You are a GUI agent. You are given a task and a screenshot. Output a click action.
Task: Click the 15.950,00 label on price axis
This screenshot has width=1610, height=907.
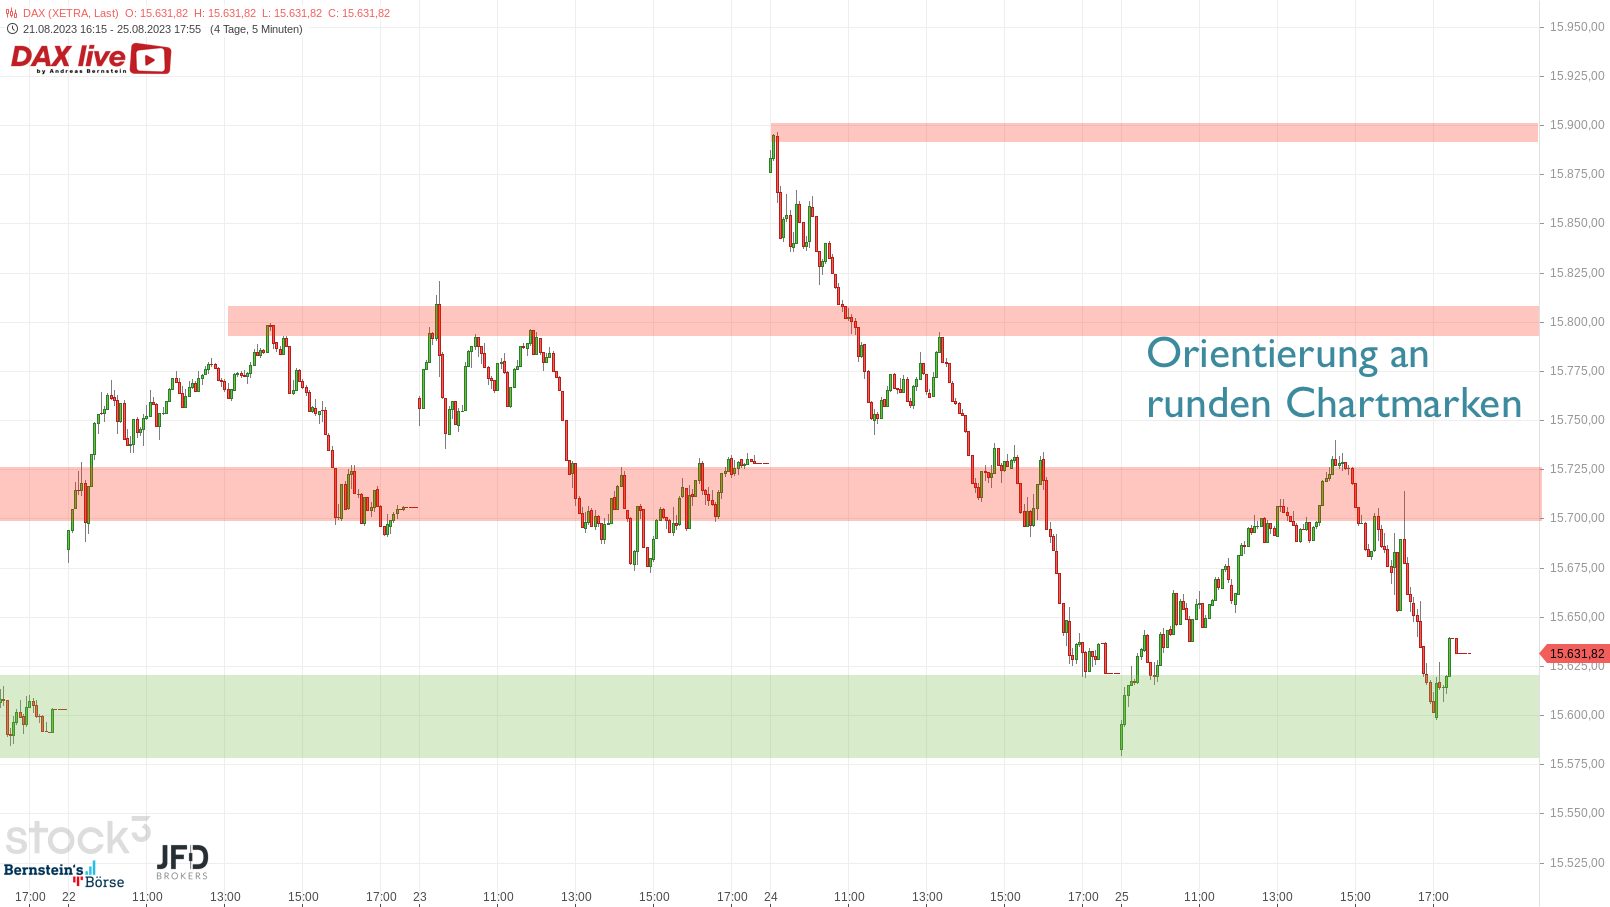(1577, 27)
